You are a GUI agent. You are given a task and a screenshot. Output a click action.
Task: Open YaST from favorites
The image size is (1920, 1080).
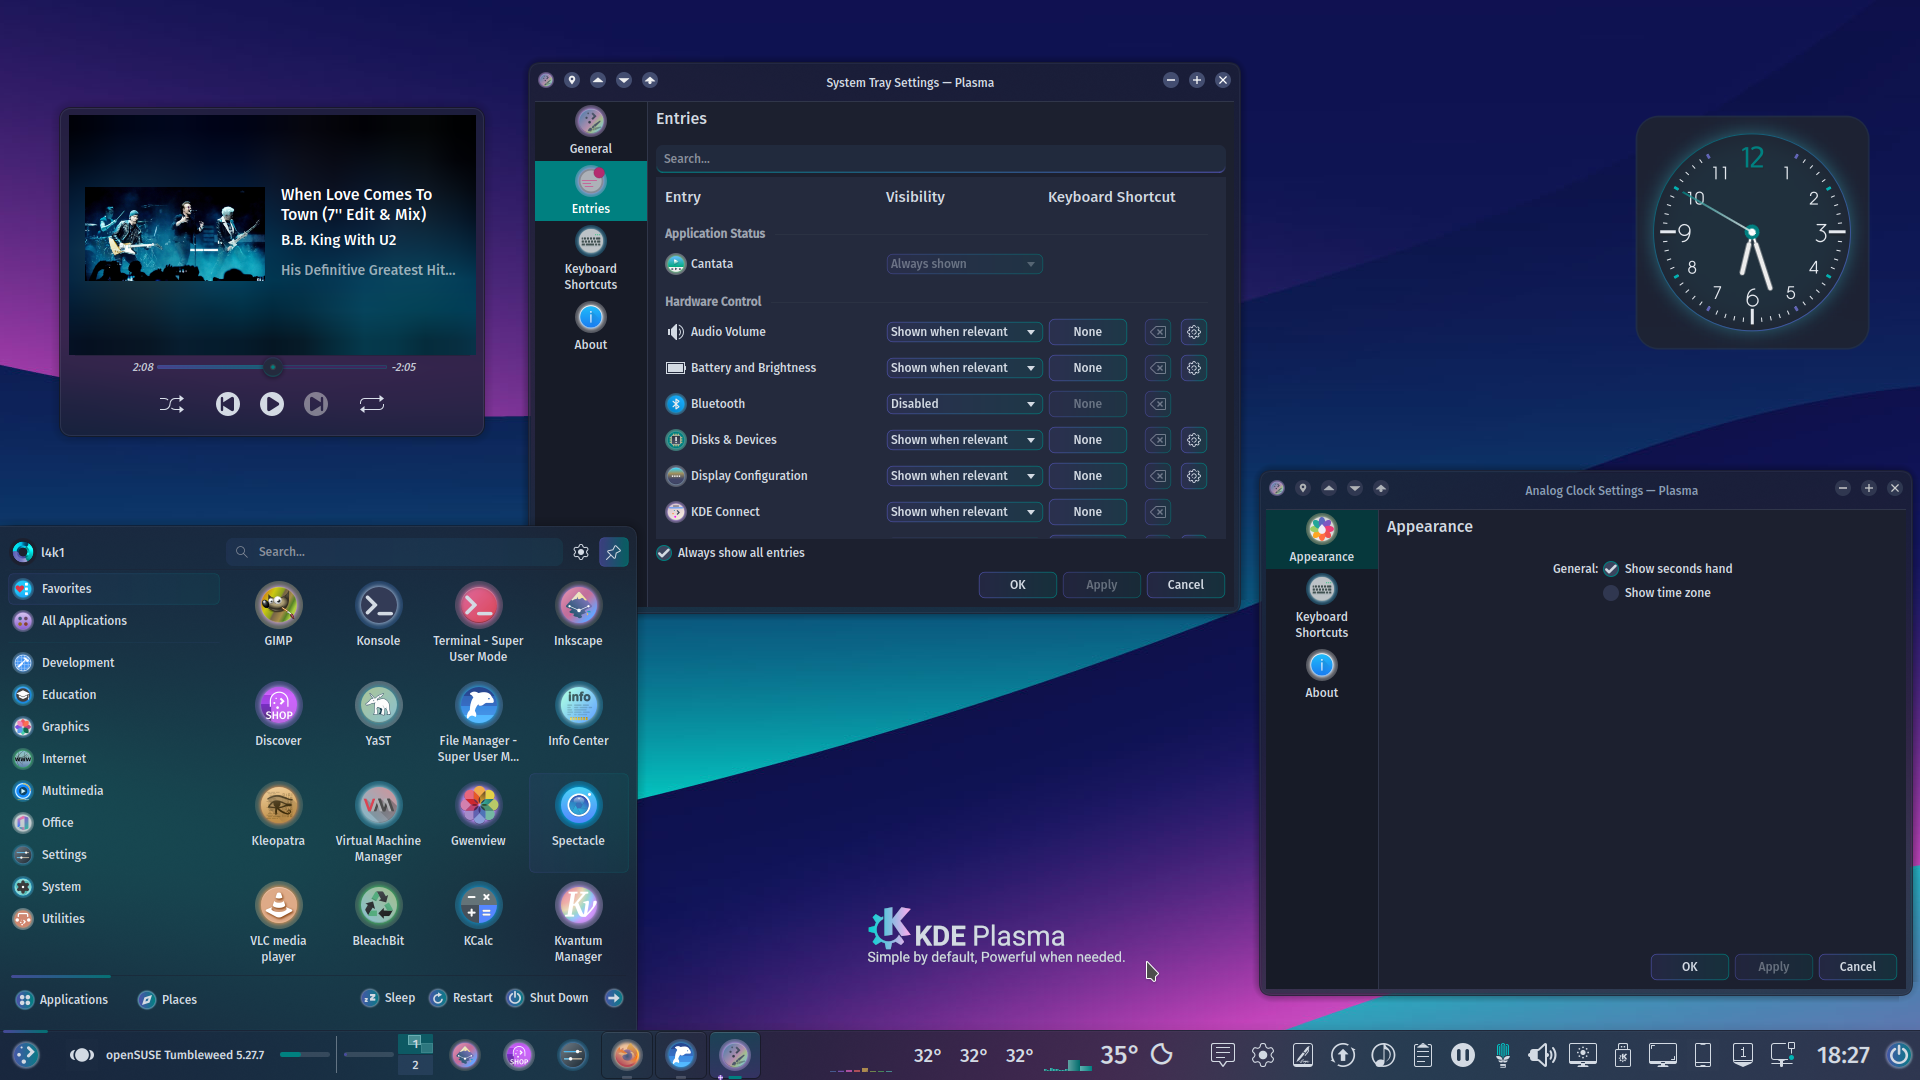[x=378, y=714]
